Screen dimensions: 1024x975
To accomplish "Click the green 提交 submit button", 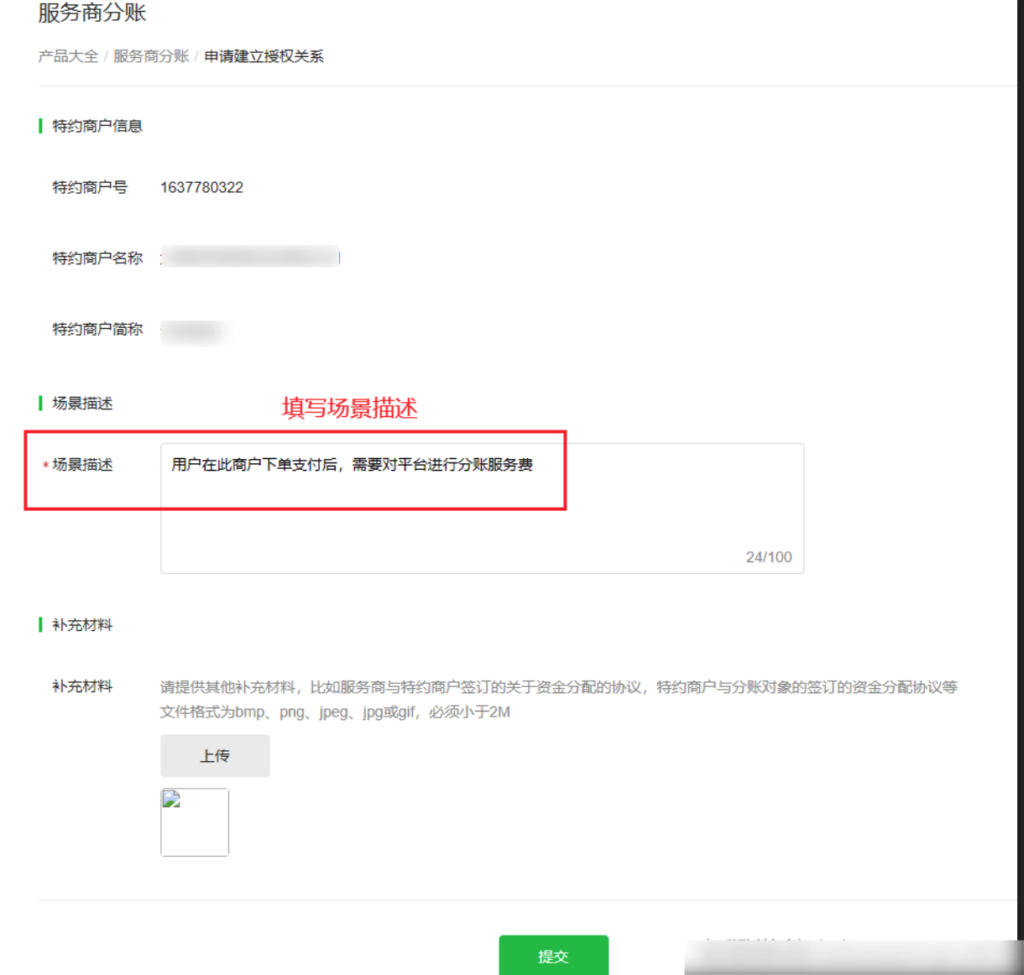I will (555, 955).
